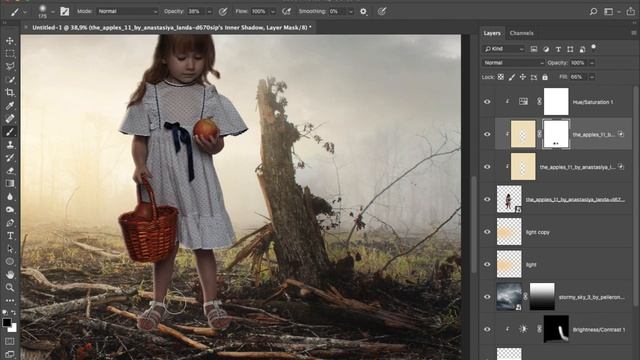Swap foreground and background colors
This screenshot has width=640, height=360.
(x=13, y=312)
